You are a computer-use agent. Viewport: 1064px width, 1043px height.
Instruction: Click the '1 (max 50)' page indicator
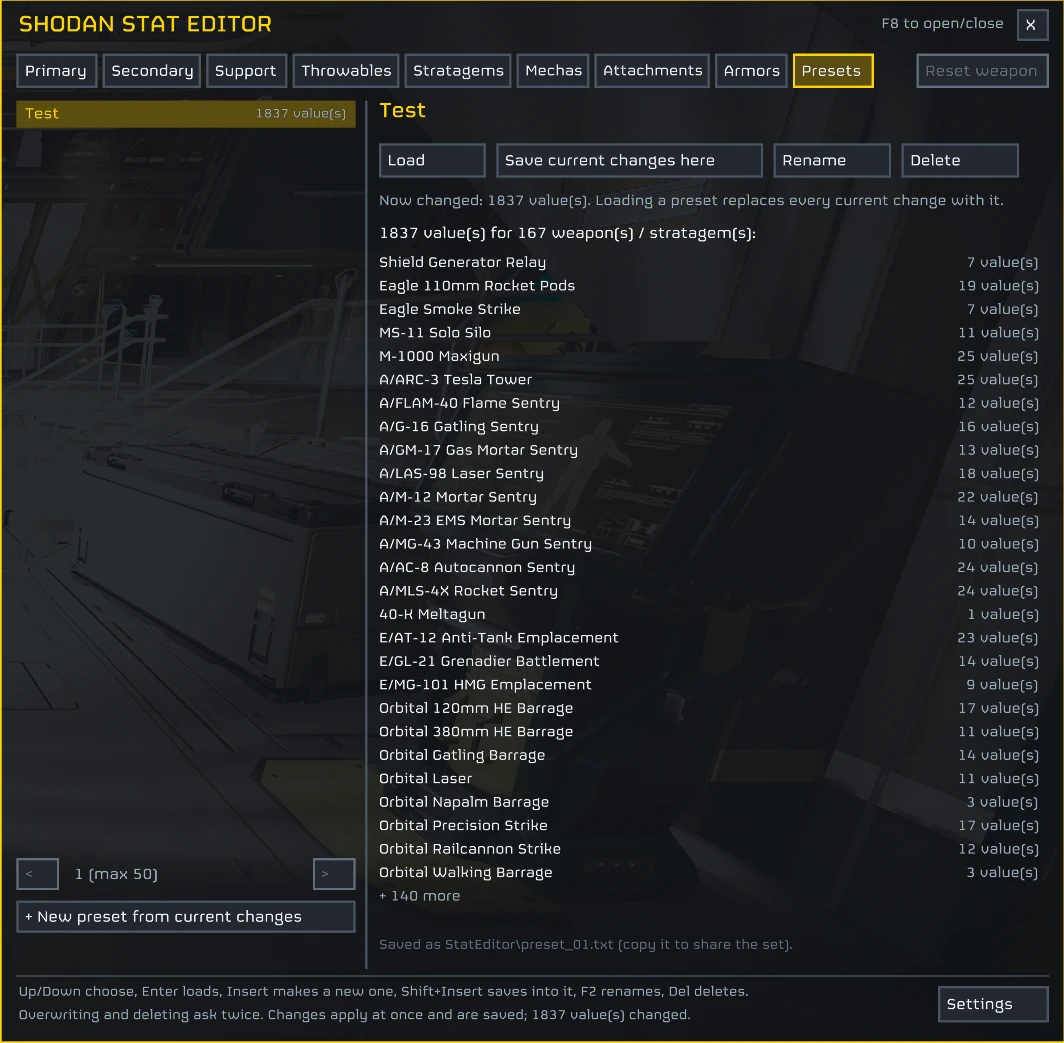tap(116, 874)
